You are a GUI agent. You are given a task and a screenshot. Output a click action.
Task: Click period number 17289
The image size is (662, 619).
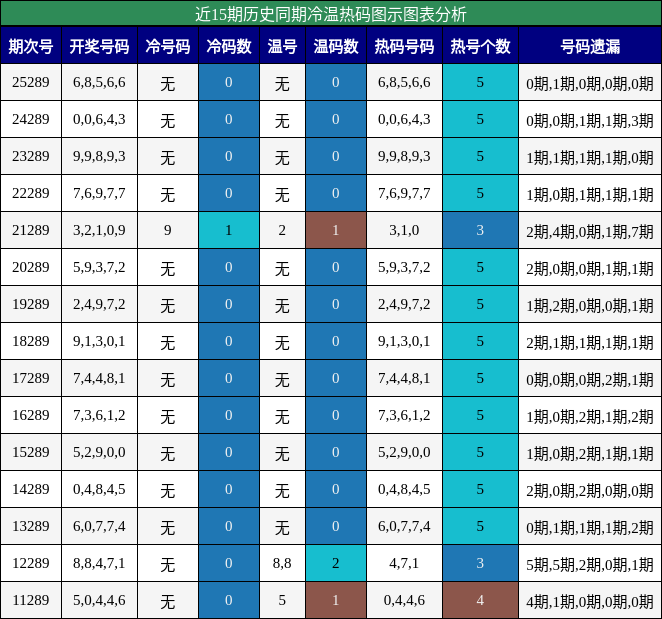31,378
